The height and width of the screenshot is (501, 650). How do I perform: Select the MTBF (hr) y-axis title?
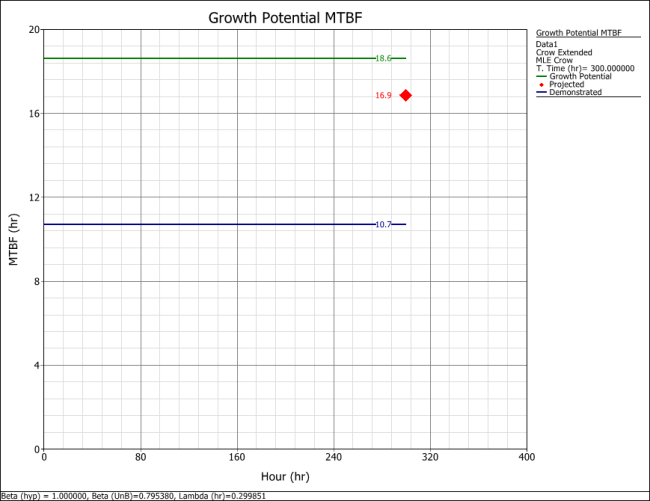[x=14, y=239]
